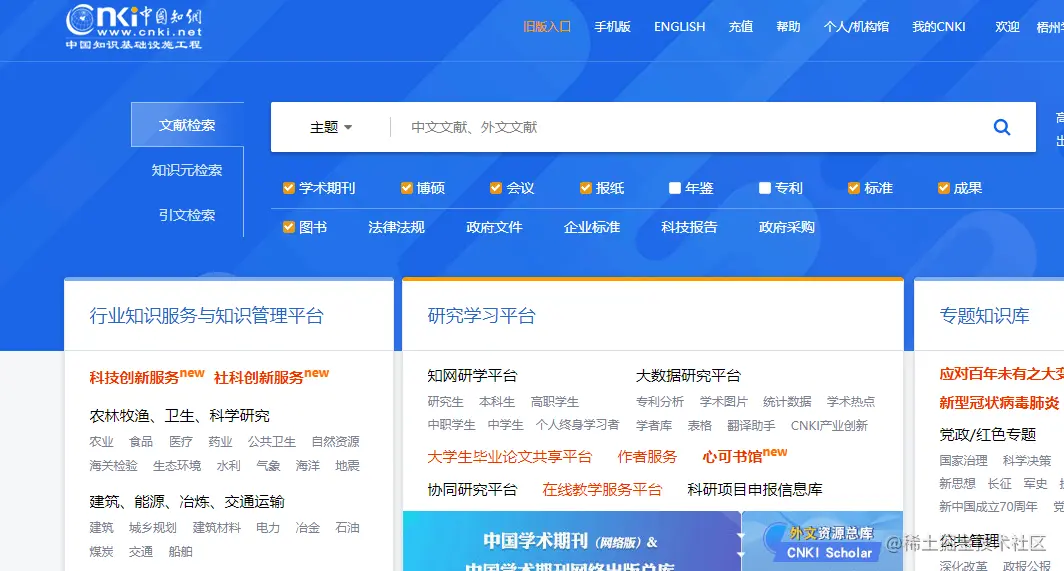Switch to the 知识元检索 tab
This screenshot has height=571, width=1064.
point(187,170)
